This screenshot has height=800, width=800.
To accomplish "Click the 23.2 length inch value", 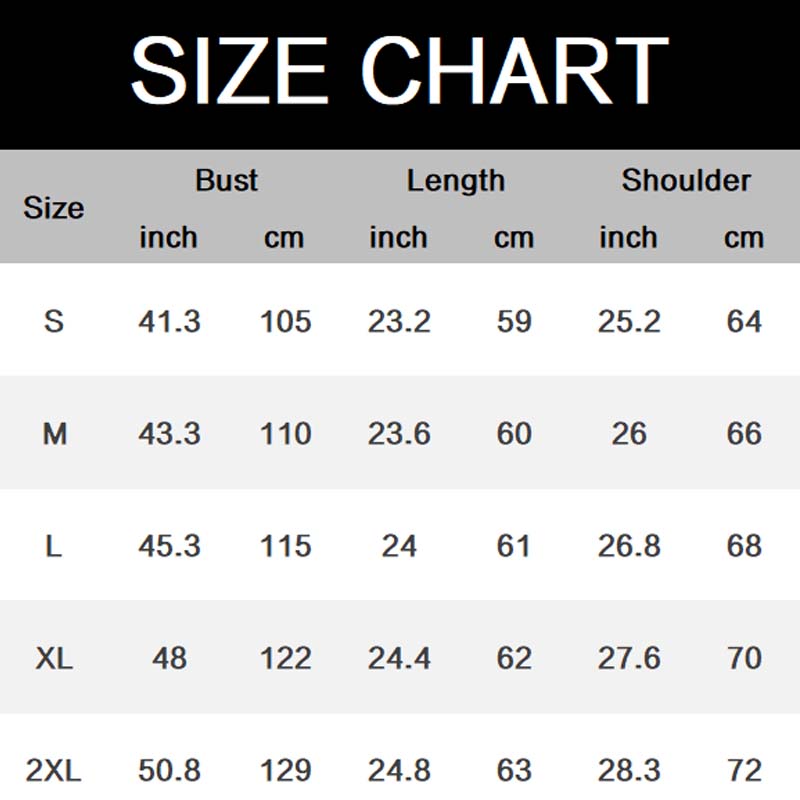I will click(x=399, y=321).
